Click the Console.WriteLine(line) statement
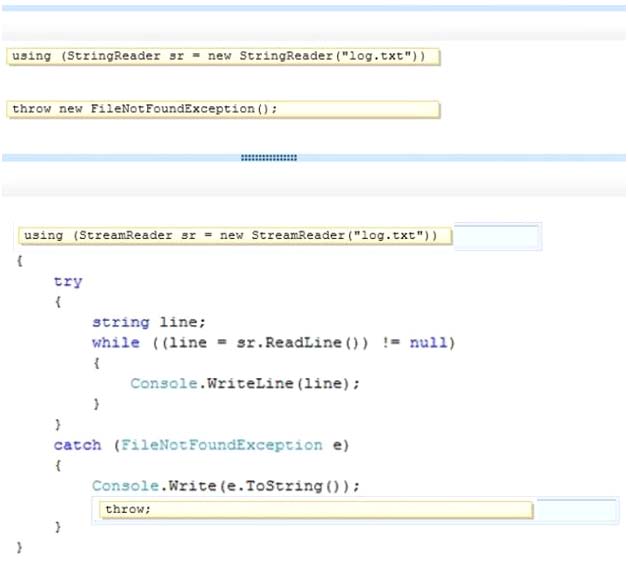628x563 pixels. coord(245,384)
